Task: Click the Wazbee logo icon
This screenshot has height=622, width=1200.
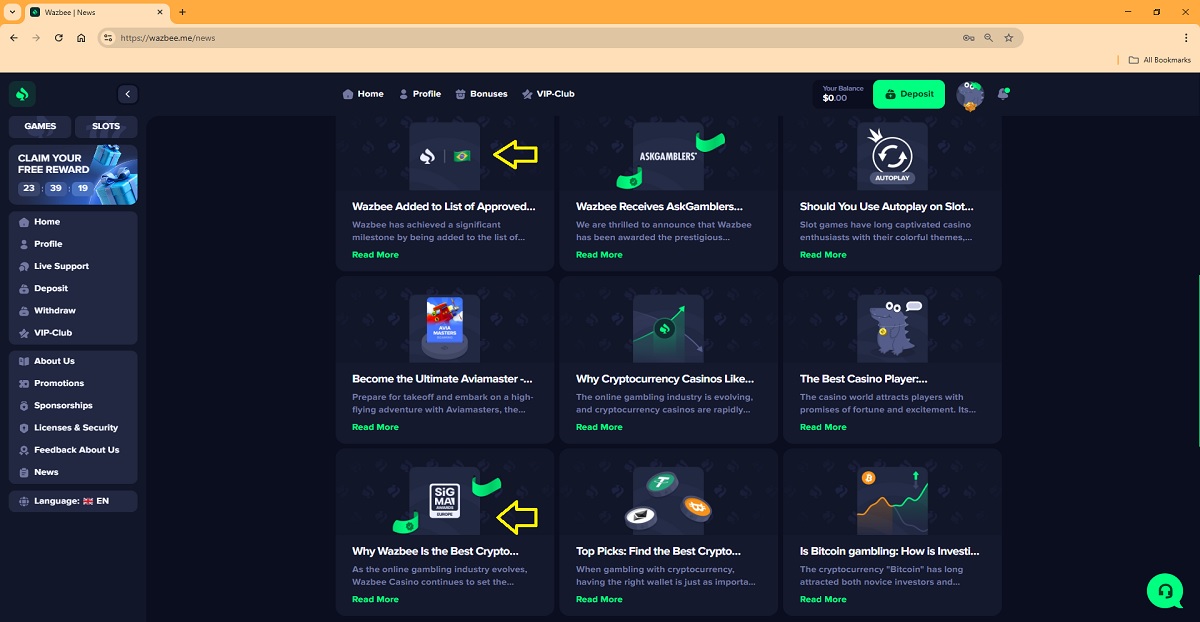Action: coord(23,94)
